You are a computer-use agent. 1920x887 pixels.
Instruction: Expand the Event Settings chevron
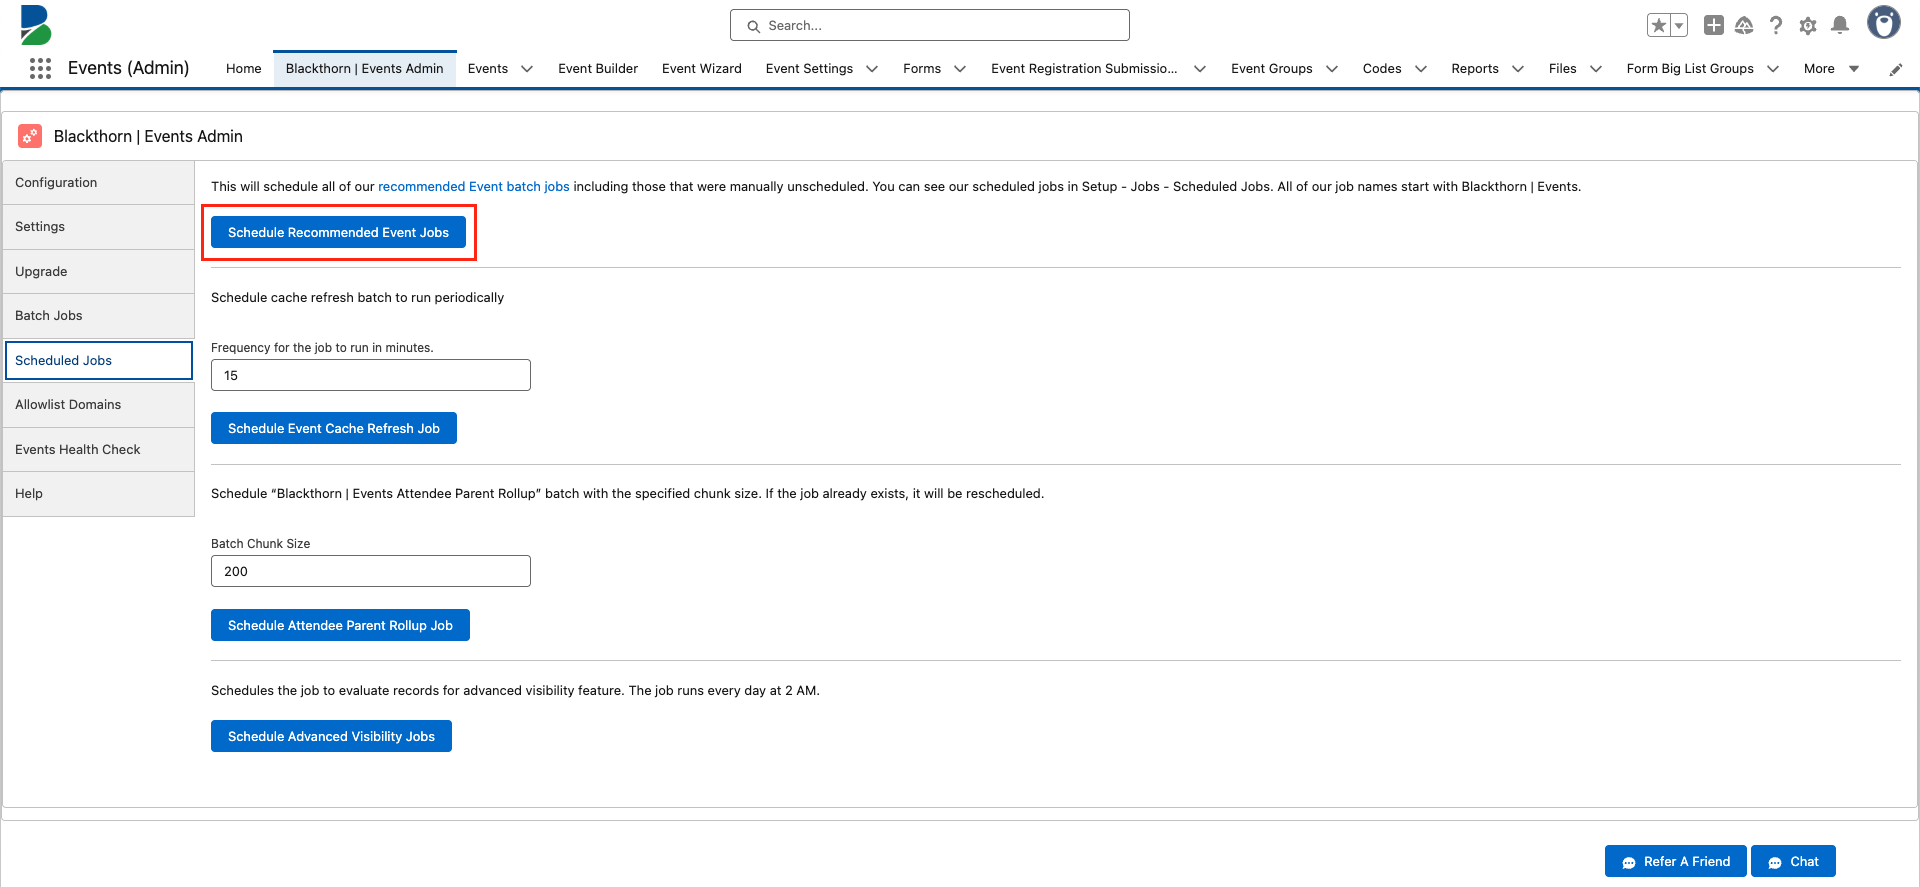[x=872, y=69]
